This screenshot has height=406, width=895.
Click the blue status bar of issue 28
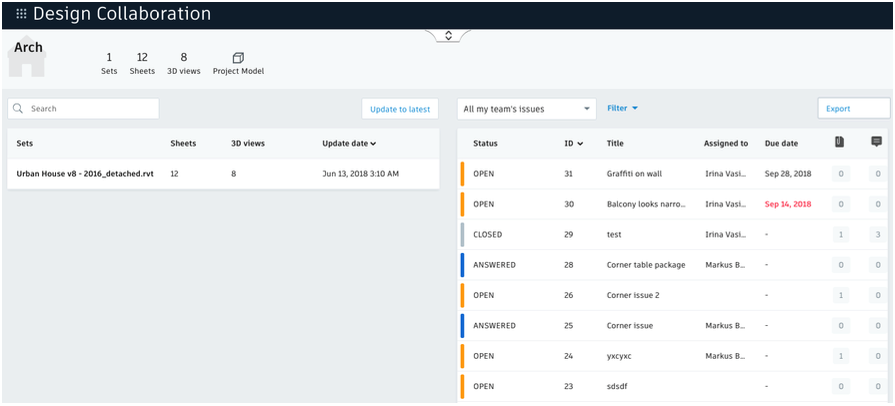463,264
